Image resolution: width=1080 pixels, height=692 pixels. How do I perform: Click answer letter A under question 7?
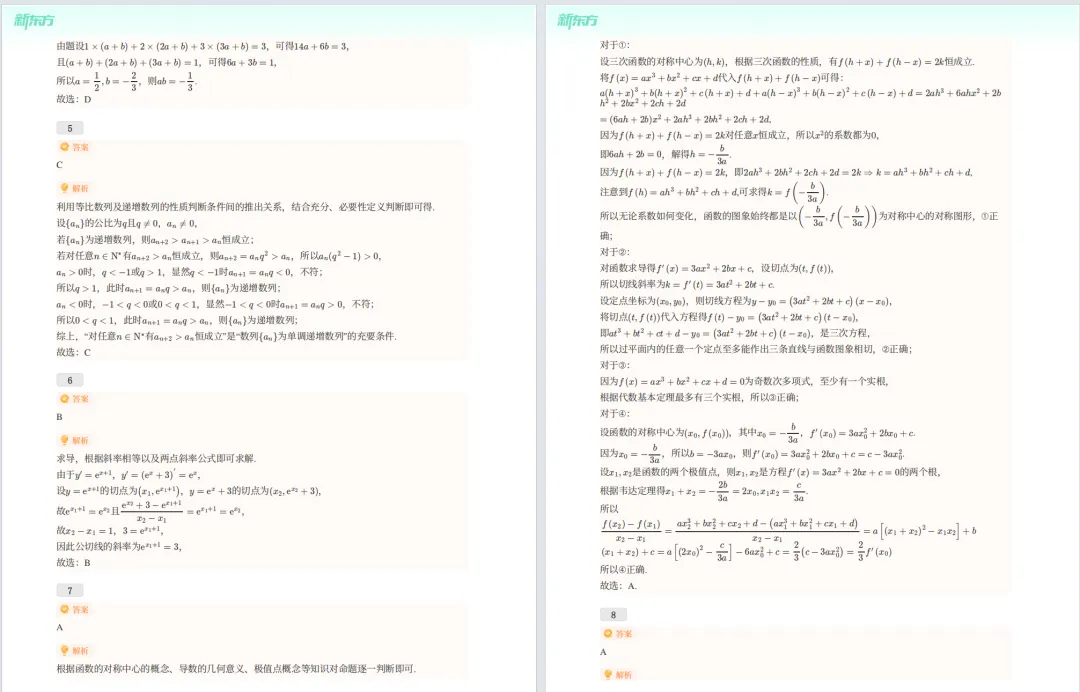(x=59, y=627)
